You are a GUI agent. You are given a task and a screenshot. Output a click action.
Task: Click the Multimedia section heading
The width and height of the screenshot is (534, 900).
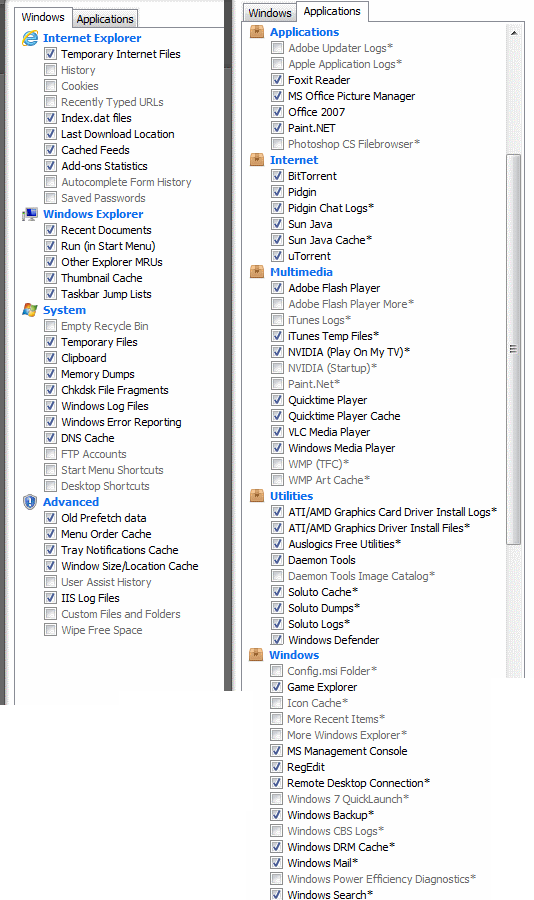301,272
